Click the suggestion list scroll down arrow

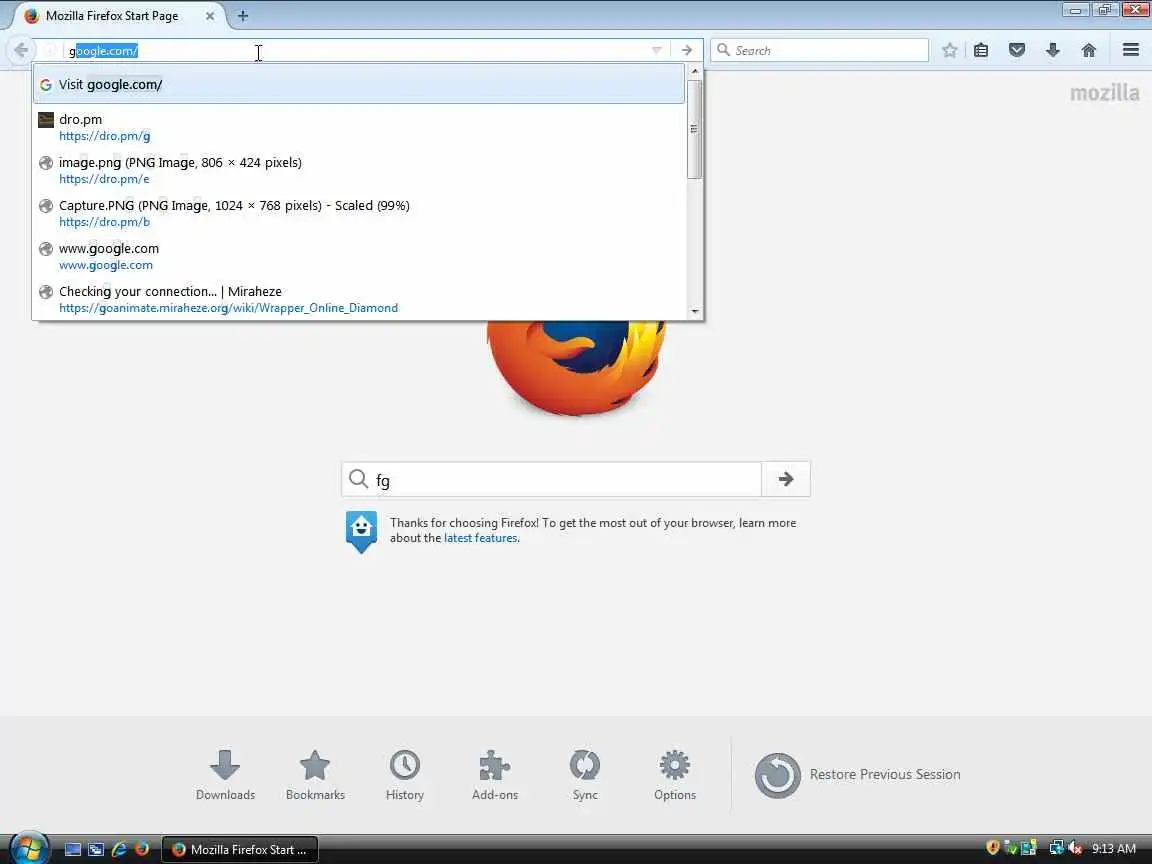(694, 312)
